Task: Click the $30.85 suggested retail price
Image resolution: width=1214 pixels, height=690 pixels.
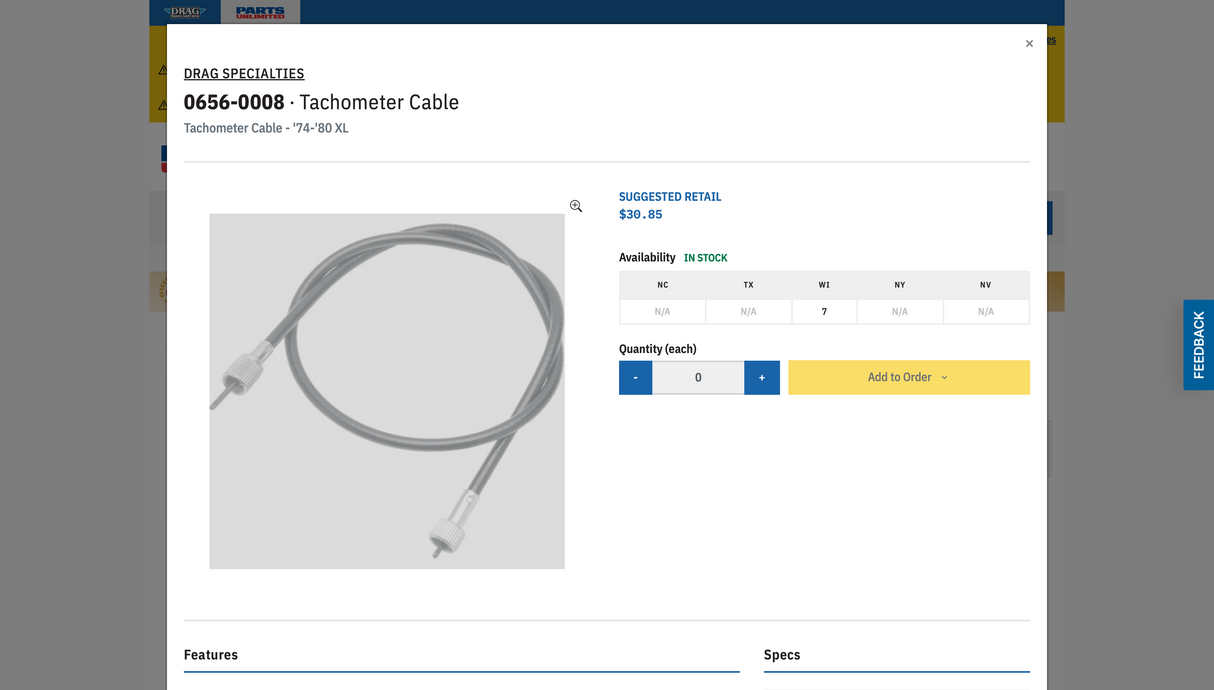Action: click(x=640, y=214)
